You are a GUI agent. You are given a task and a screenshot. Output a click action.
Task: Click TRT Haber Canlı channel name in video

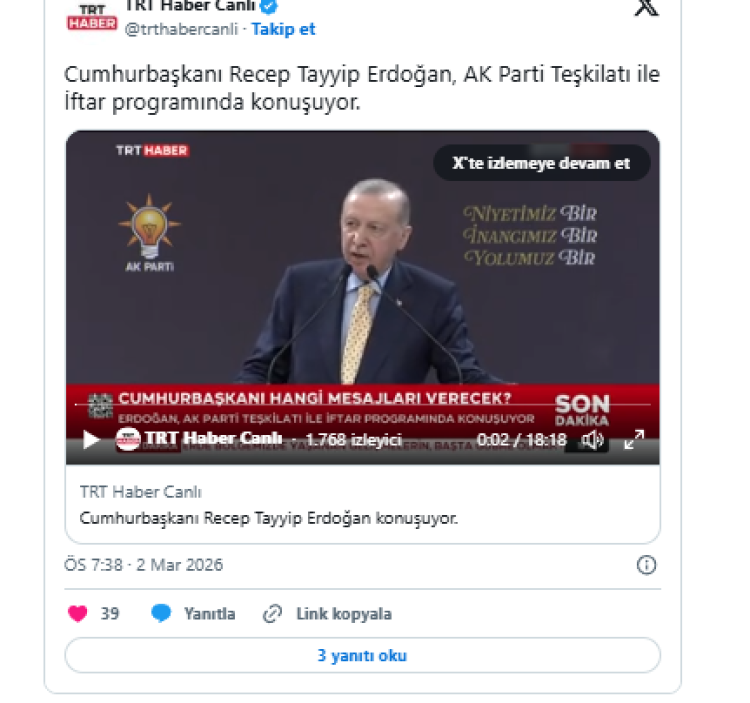click(x=213, y=438)
